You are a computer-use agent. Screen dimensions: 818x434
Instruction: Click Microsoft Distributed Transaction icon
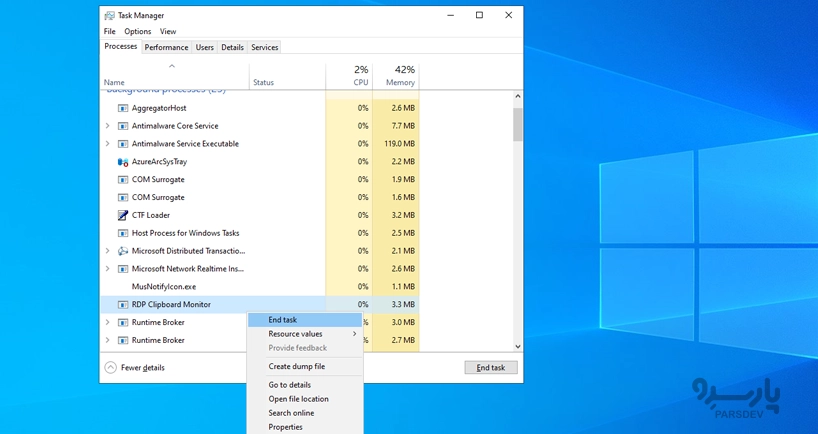click(x=123, y=251)
